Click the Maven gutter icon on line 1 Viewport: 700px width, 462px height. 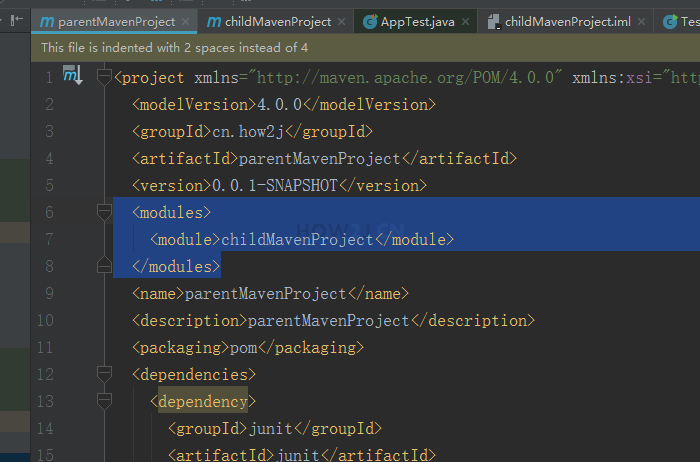coord(72,75)
